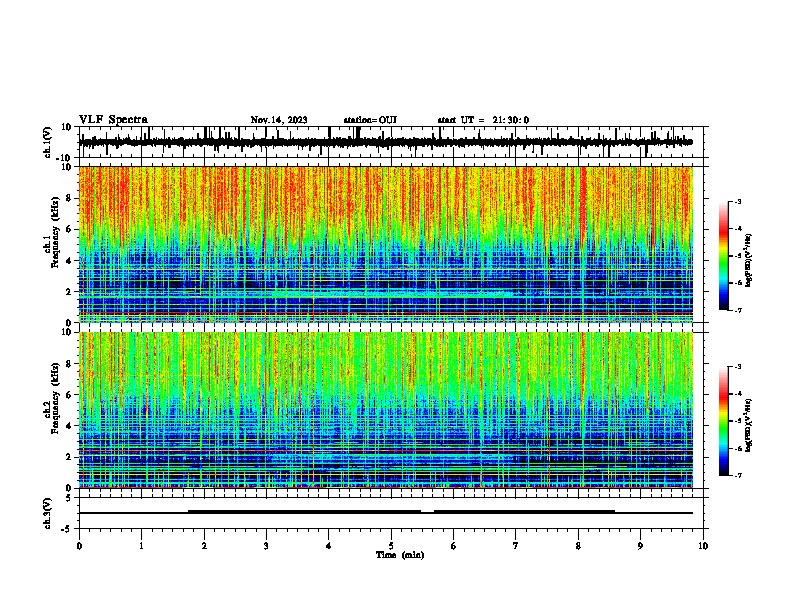Image resolution: width=792 pixels, height=612 pixels.
Task: Click time axis tick label "4"
Action: pyautogui.click(x=329, y=546)
